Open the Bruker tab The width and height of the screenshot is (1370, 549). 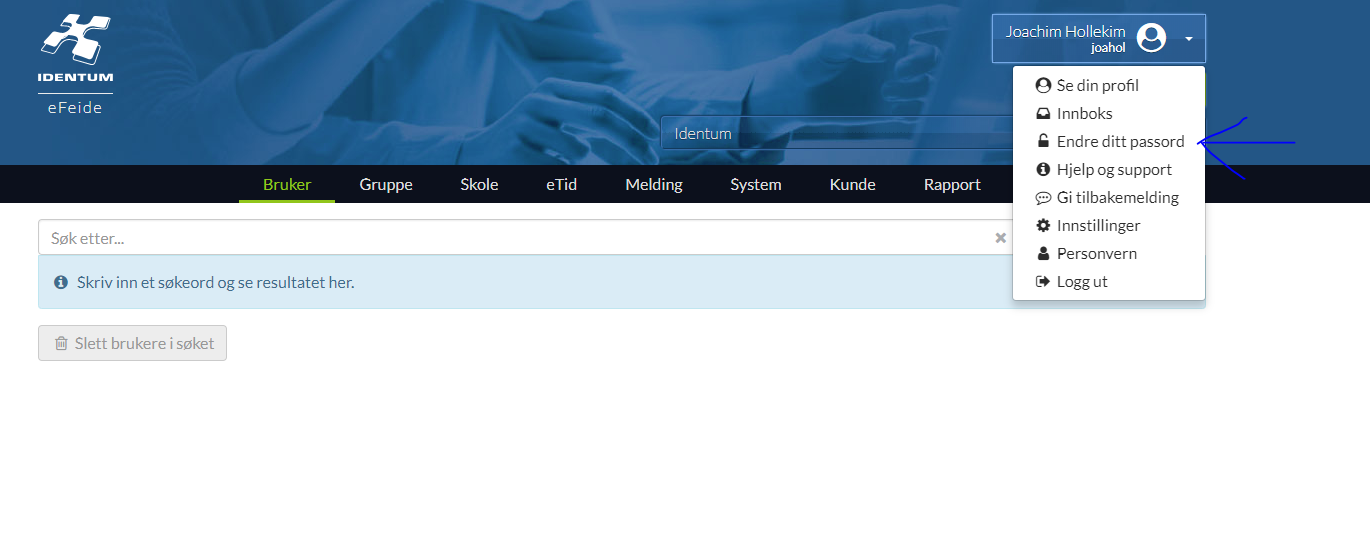click(x=287, y=184)
